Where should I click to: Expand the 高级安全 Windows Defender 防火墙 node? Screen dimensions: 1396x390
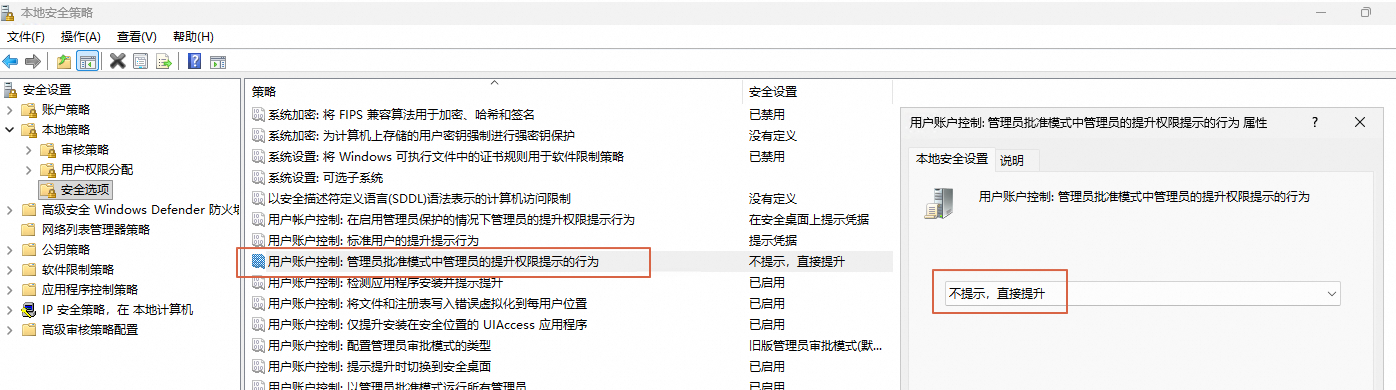point(11,209)
